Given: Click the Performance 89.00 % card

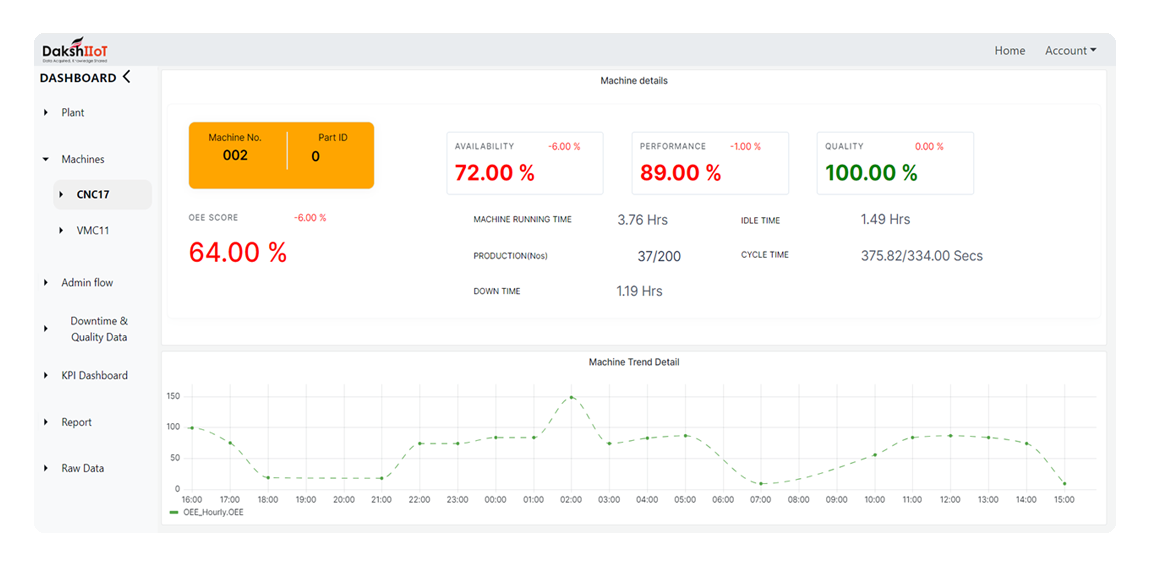Looking at the screenshot, I should (x=709, y=162).
